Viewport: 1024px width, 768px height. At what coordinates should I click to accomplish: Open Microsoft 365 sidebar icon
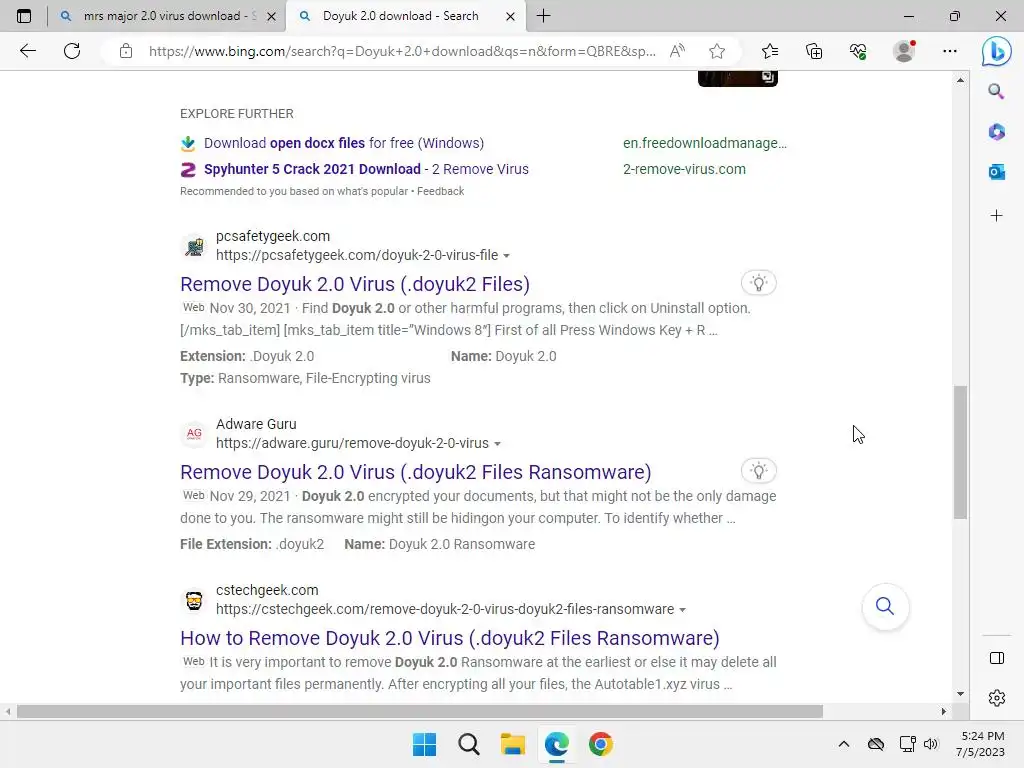click(996, 131)
